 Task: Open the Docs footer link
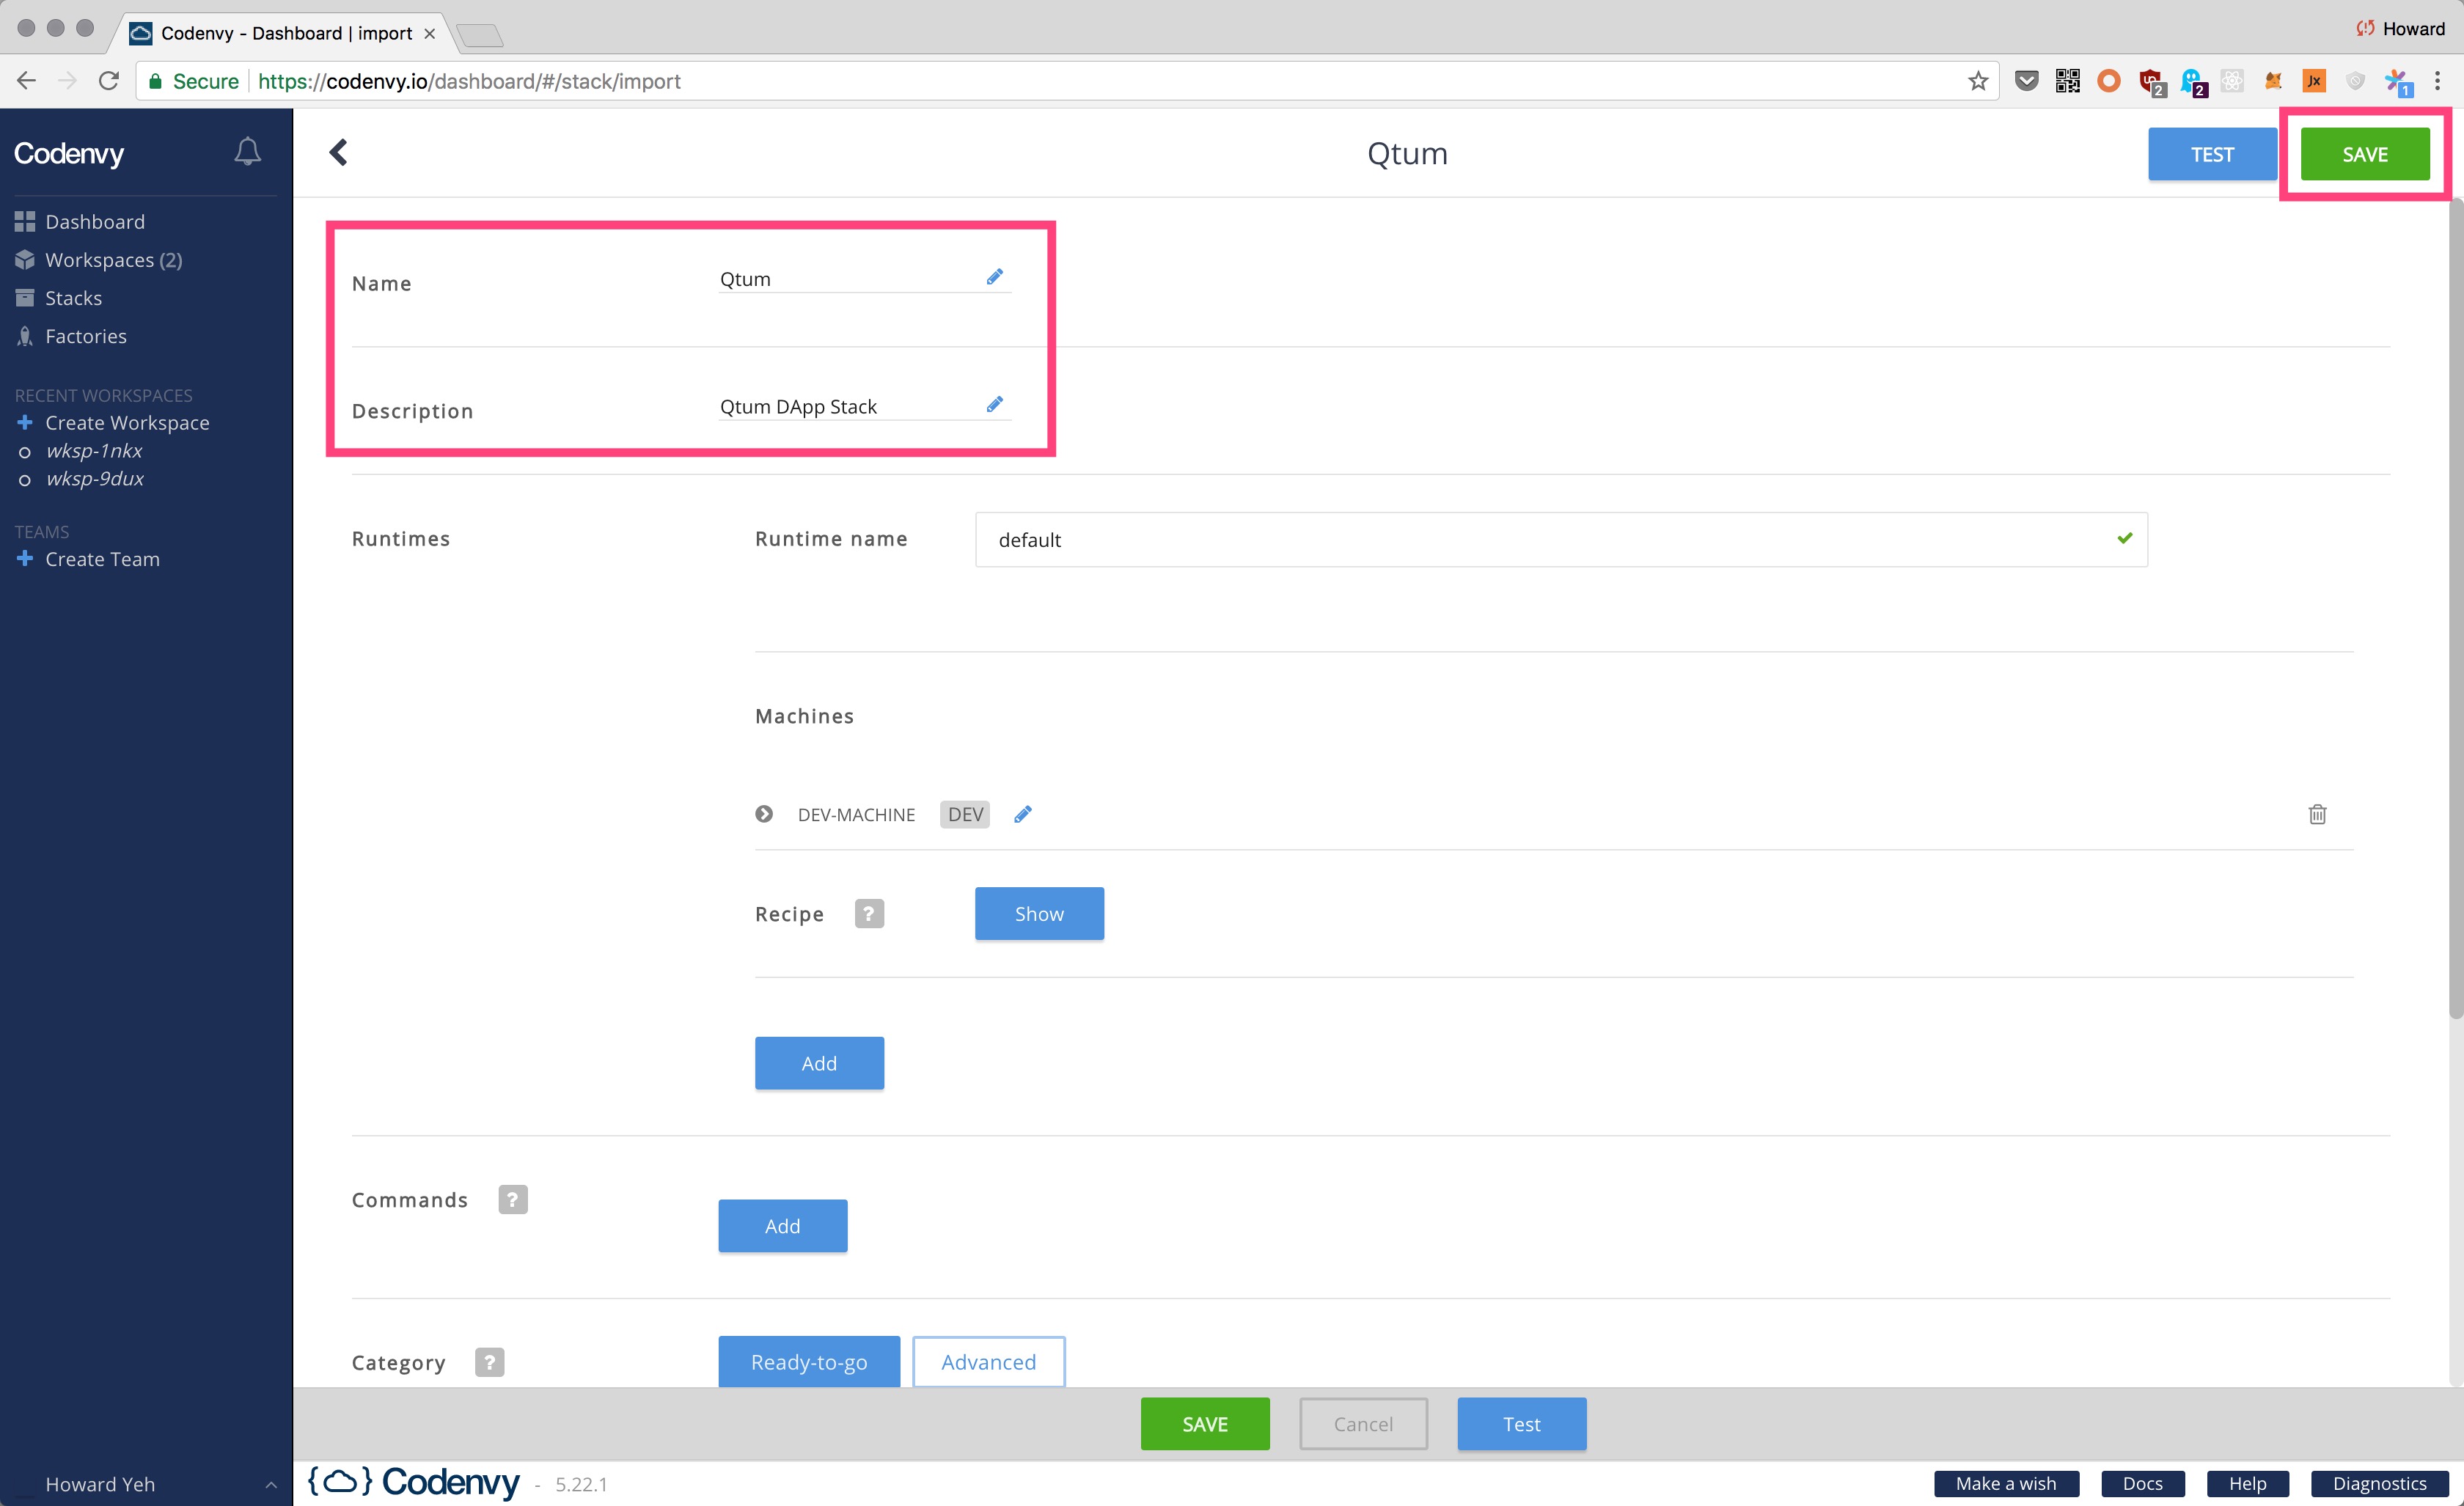(x=2142, y=1483)
